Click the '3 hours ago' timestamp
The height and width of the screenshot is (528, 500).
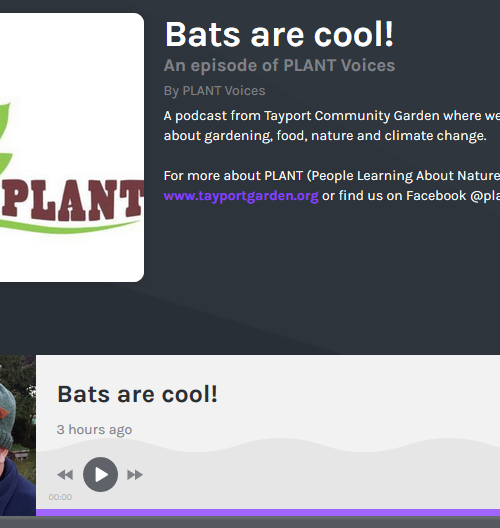coord(94,430)
